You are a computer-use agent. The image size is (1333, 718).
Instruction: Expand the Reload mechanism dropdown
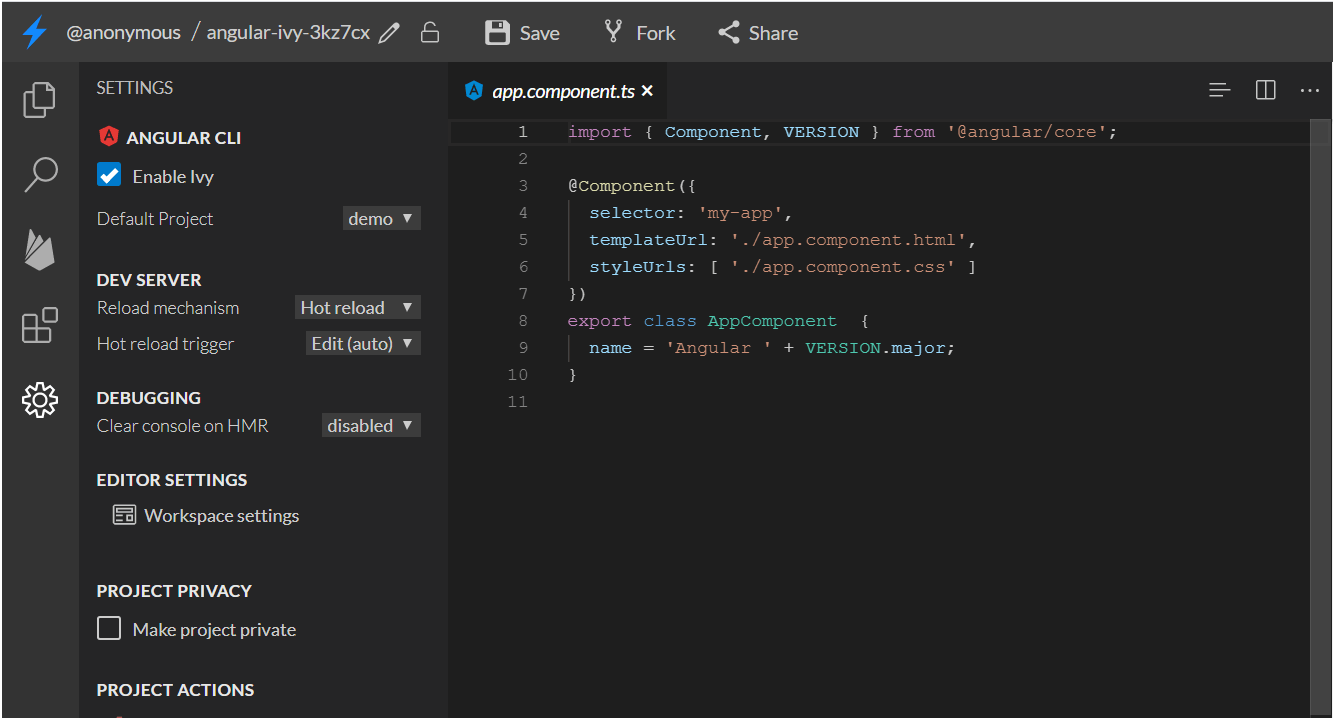(x=358, y=307)
